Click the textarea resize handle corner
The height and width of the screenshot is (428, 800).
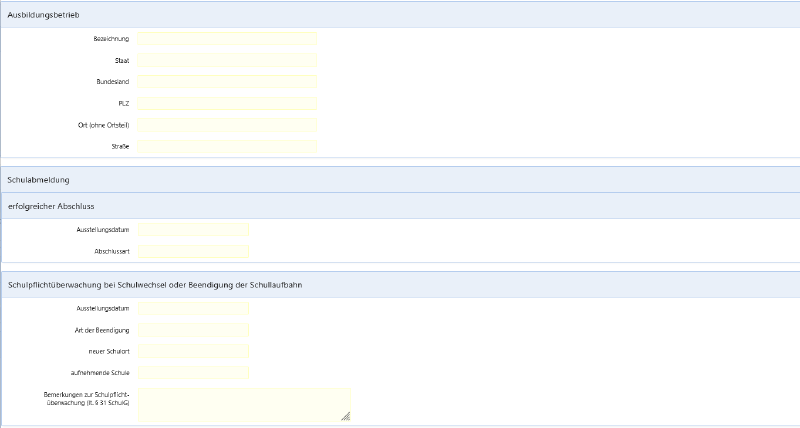[346, 416]
